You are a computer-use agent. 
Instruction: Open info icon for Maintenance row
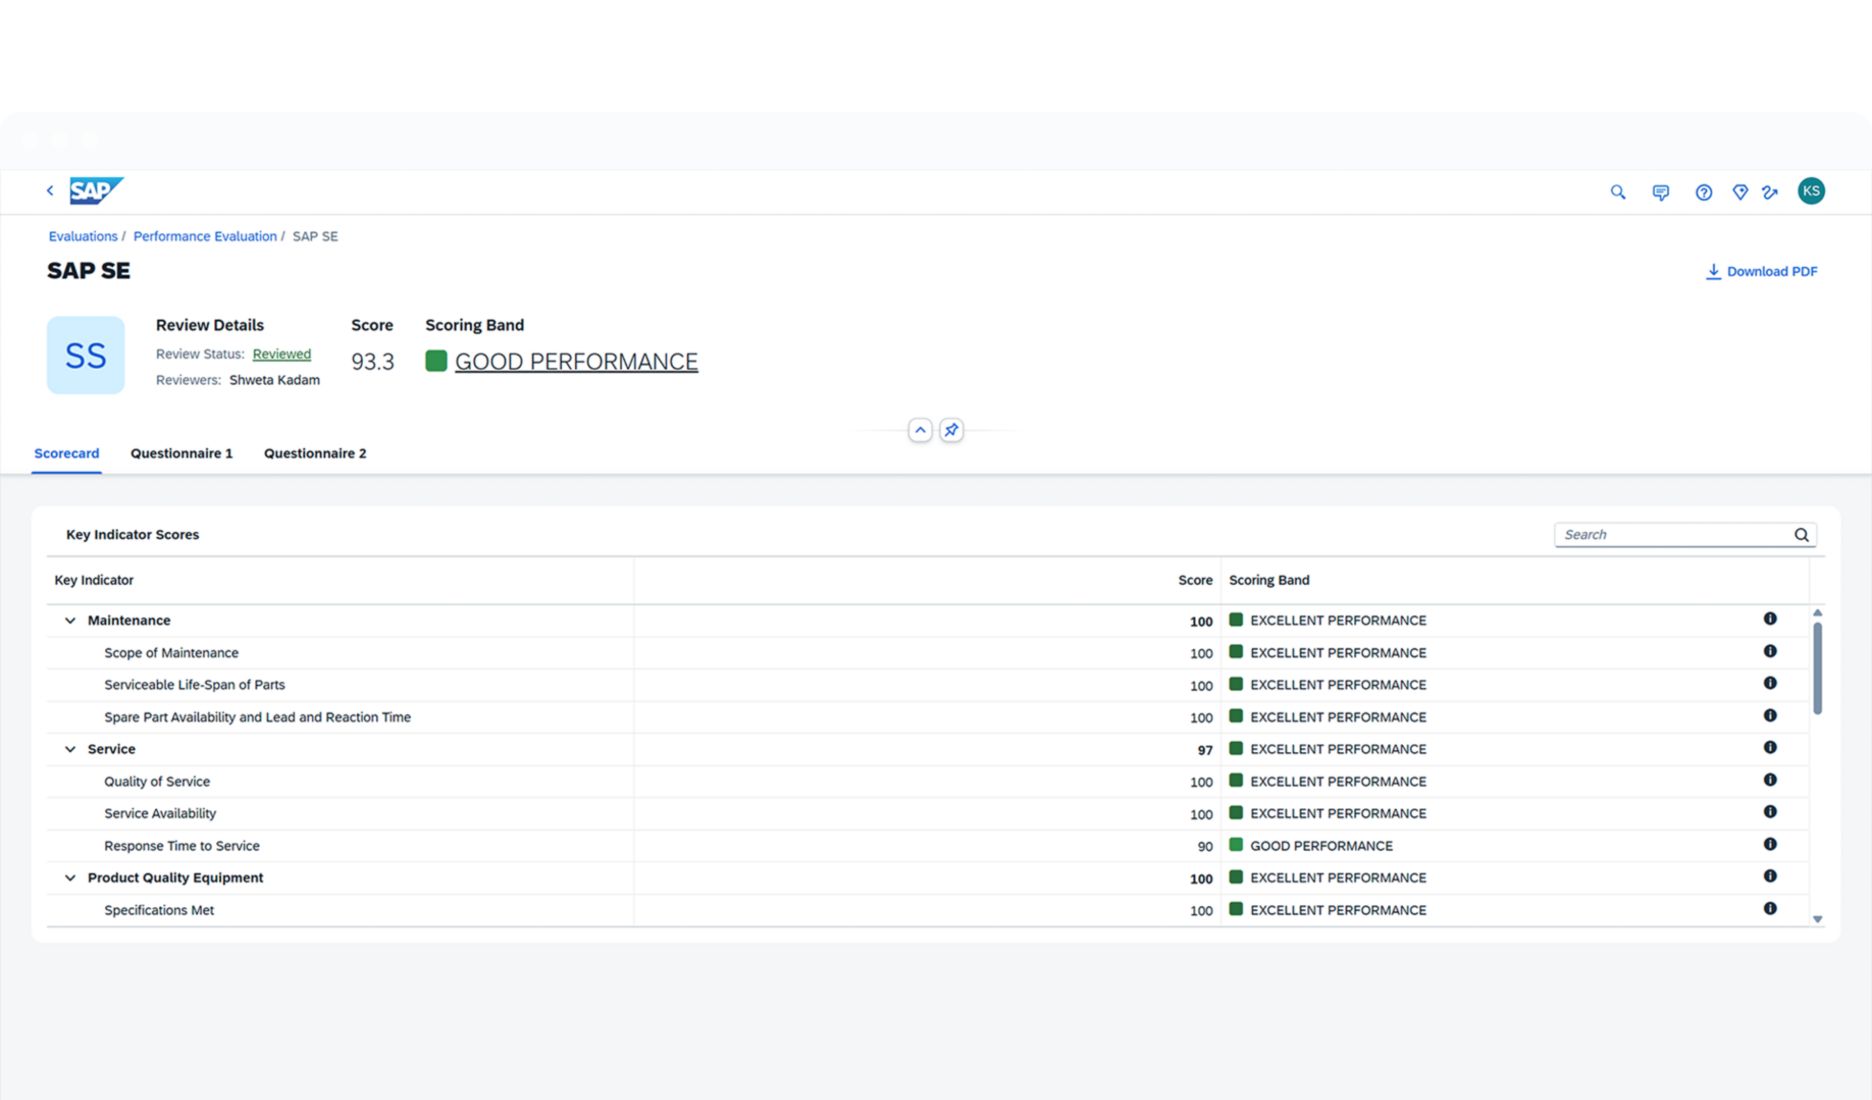[1769, 619]
